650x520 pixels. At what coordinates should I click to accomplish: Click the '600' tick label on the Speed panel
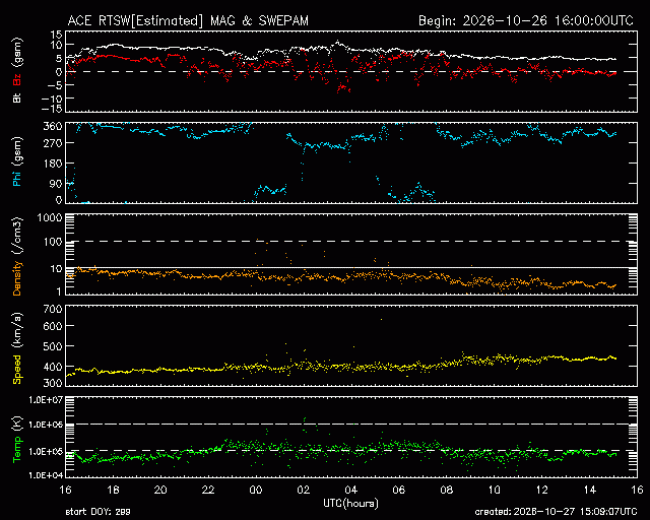click(x=53, y=326)
